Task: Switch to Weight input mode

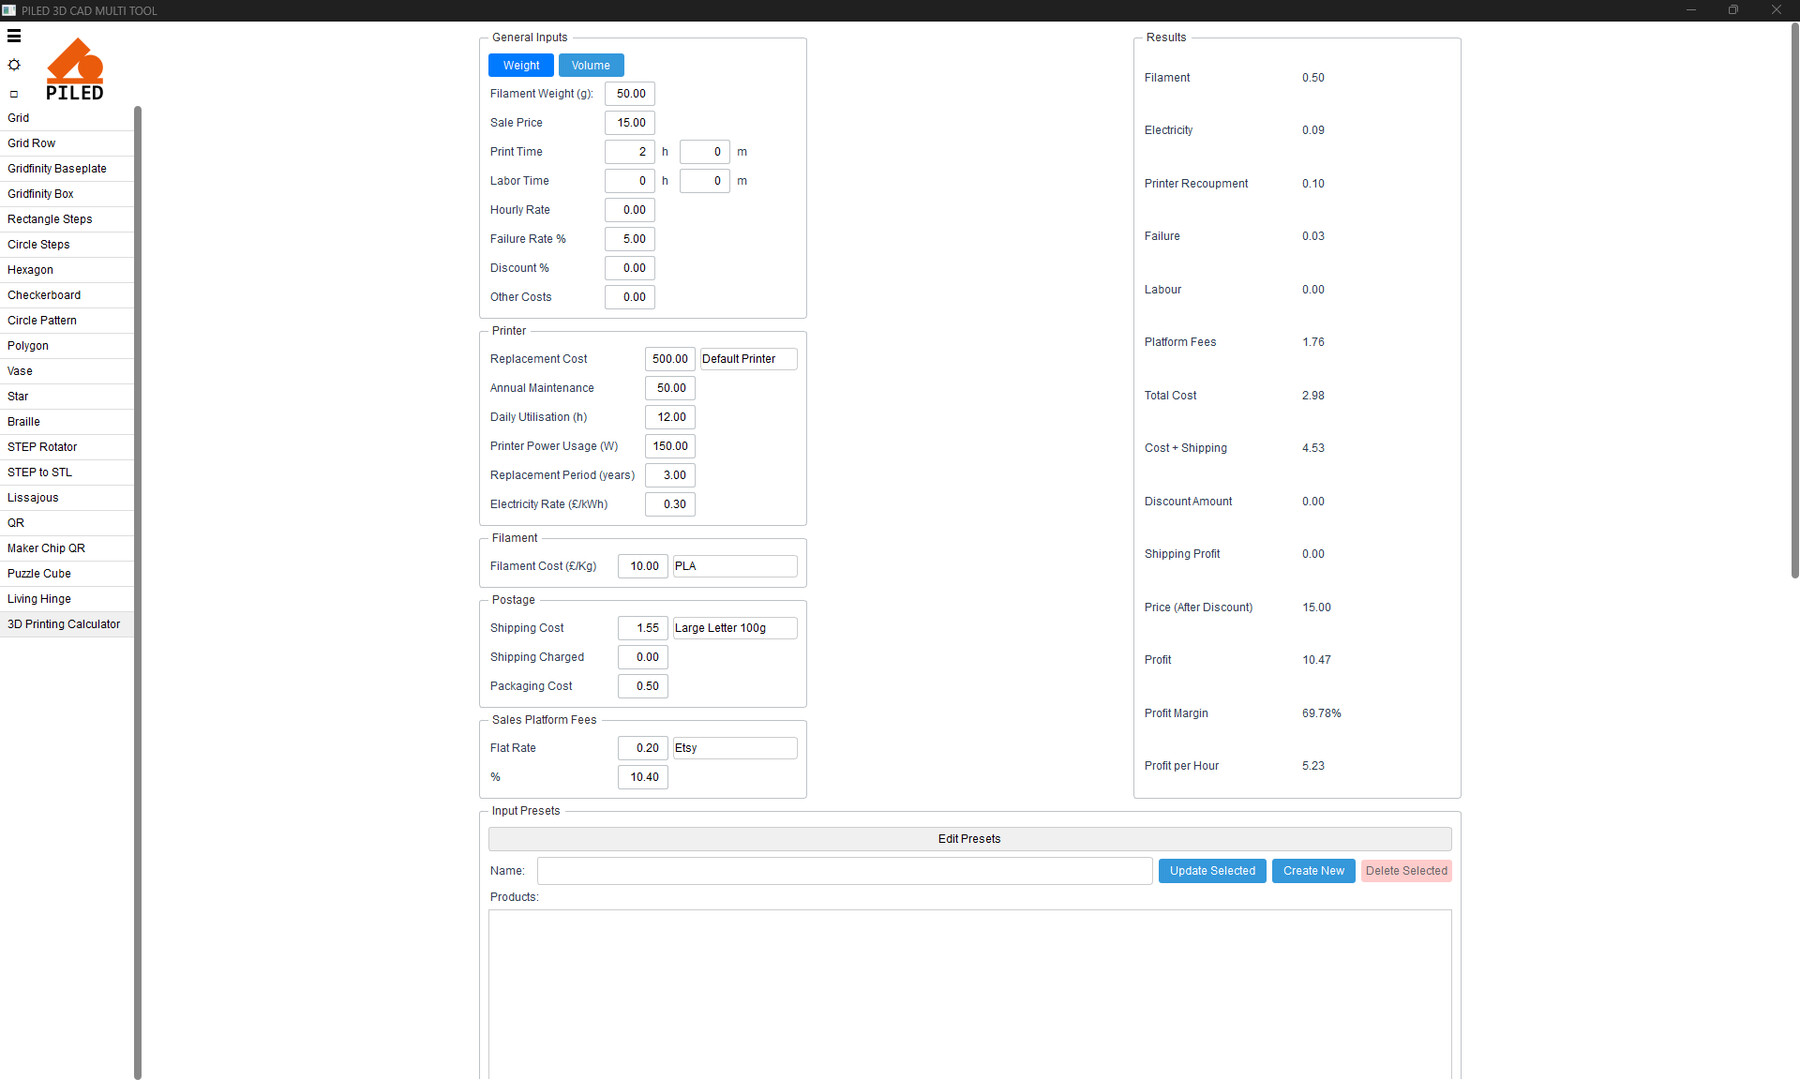Action: pos(521,65)
